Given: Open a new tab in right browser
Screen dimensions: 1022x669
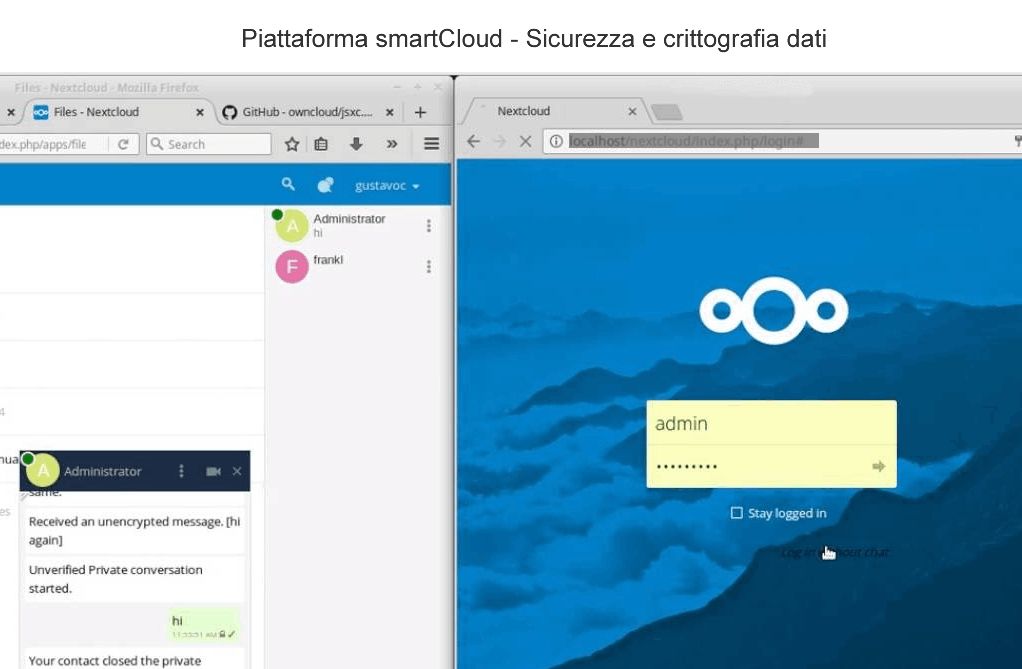Looking at the screenshot, I should (667, 112).
